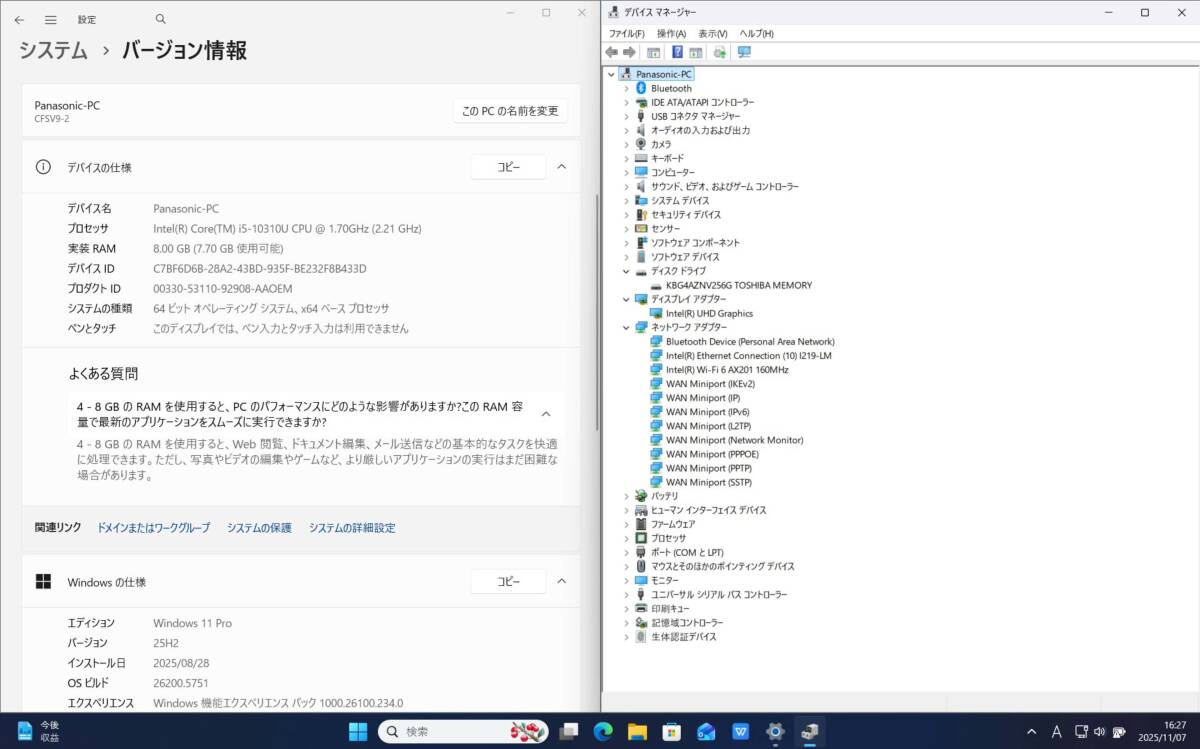Collapse the RAM FAQ answer chevron
This screenshot has height=749, width=1200.
[546, 412]
